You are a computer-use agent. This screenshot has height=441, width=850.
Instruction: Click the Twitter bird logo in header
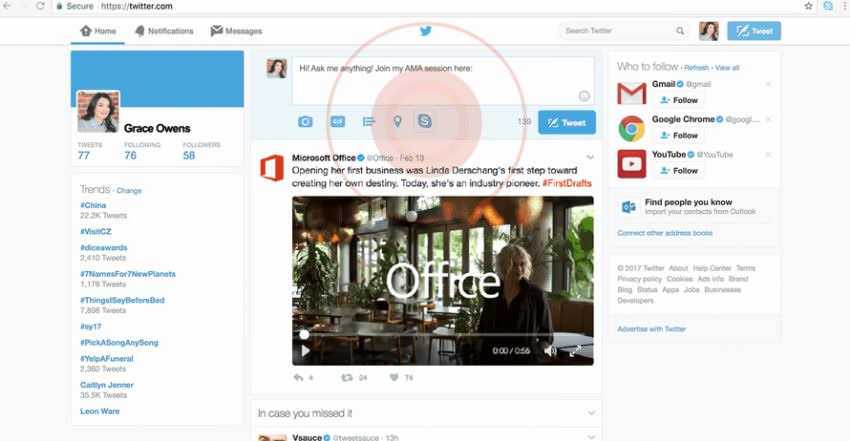pos(425,31)
